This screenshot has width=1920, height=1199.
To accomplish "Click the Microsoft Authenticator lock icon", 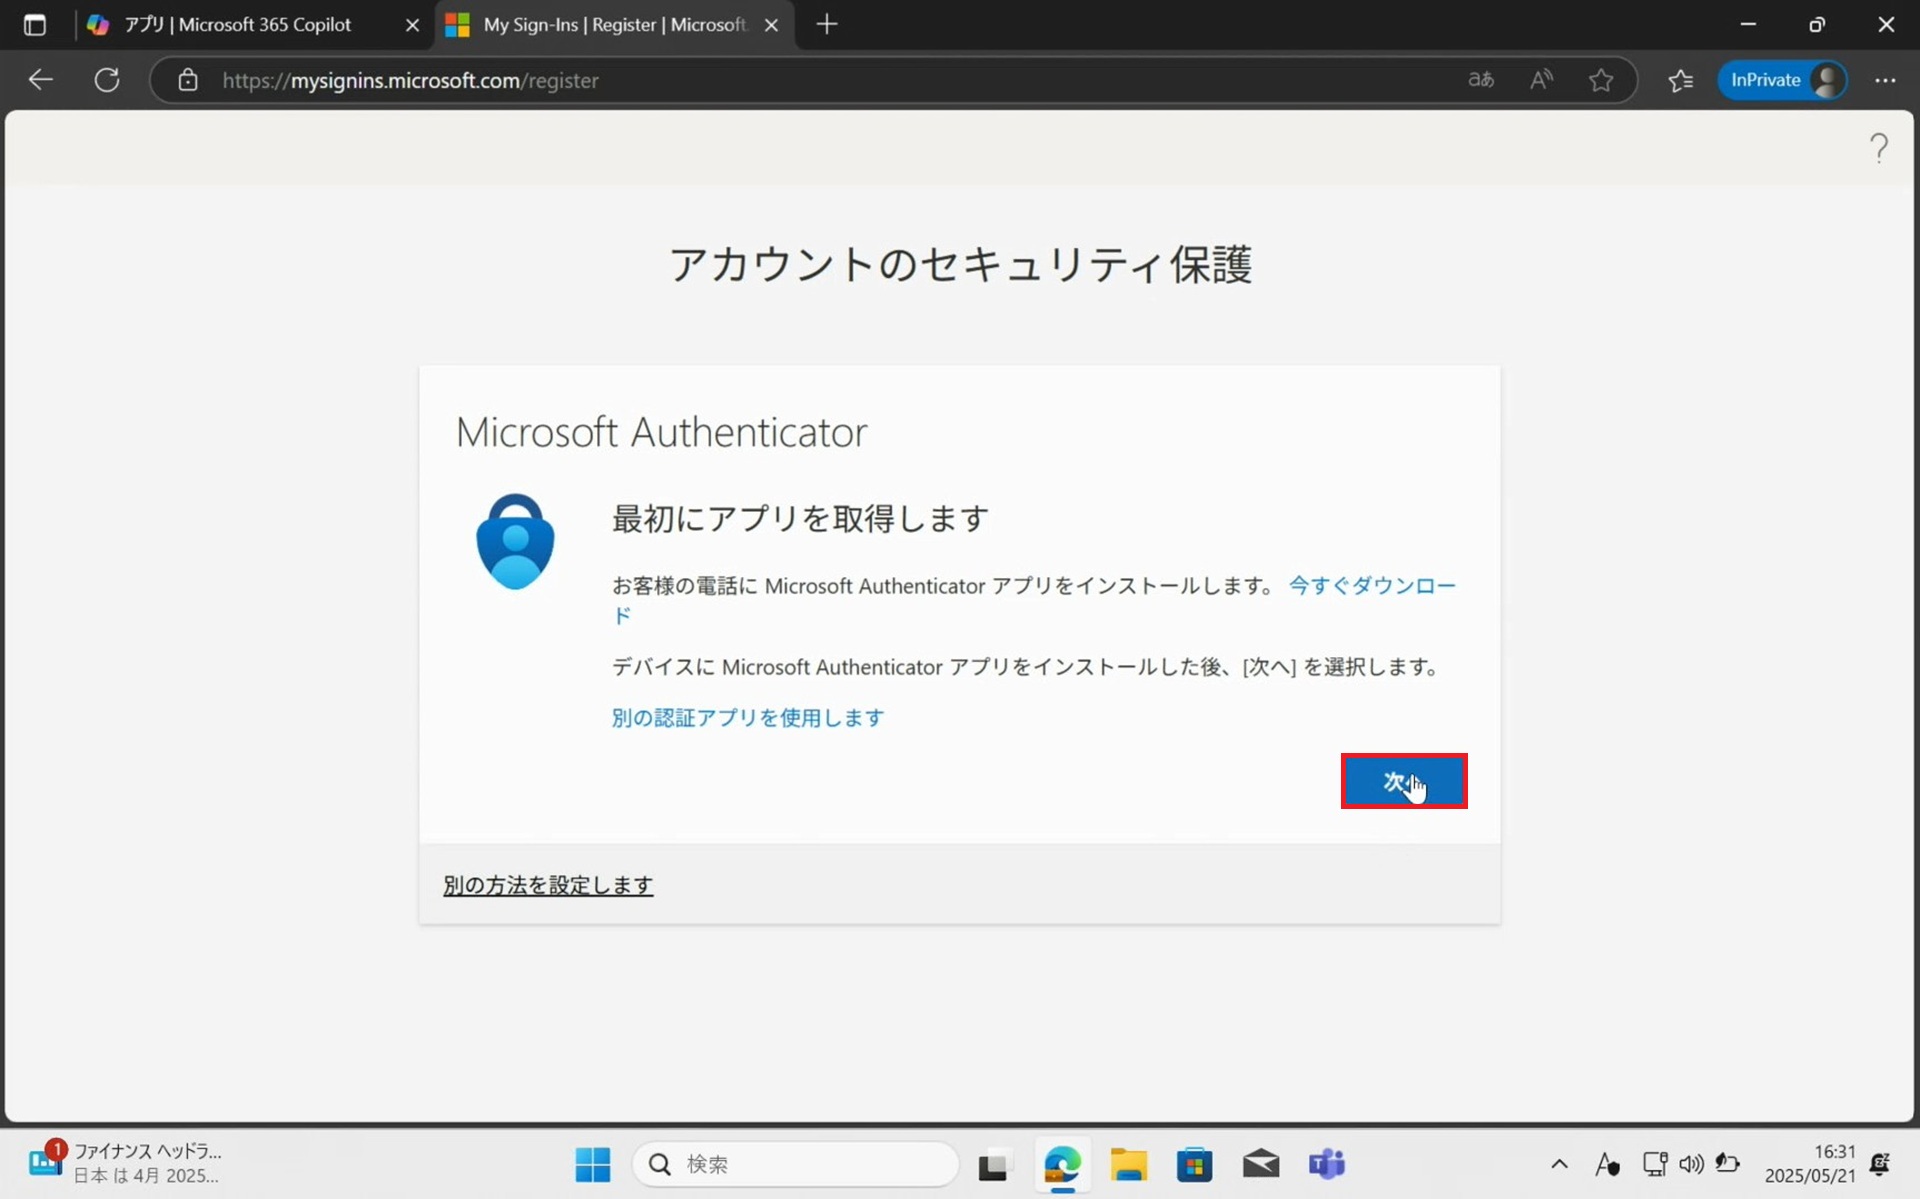I will click(x=515, y=541).
